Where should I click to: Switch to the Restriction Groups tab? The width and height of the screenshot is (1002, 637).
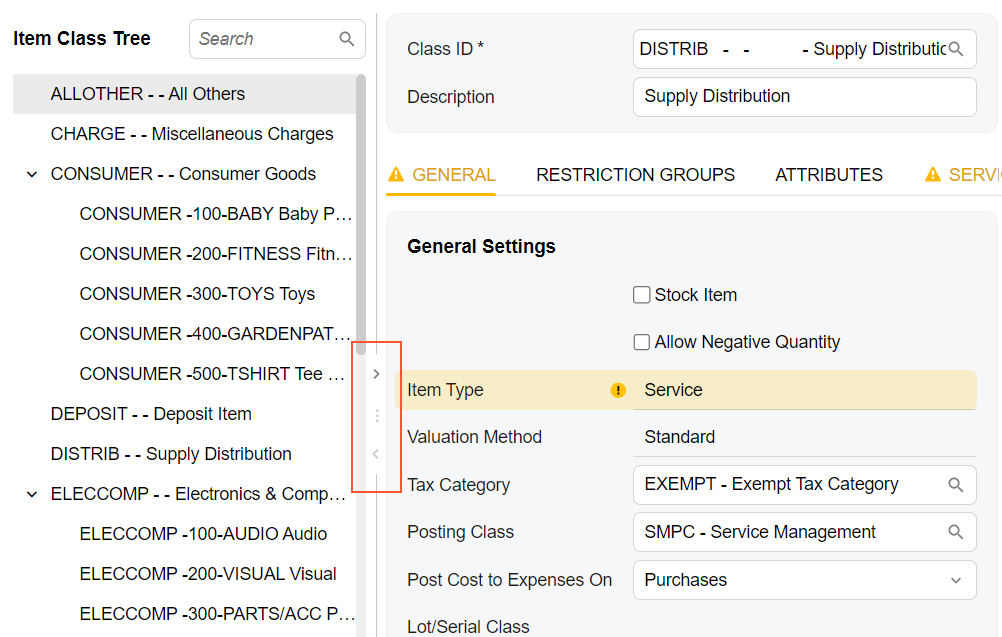click(635, 175)
